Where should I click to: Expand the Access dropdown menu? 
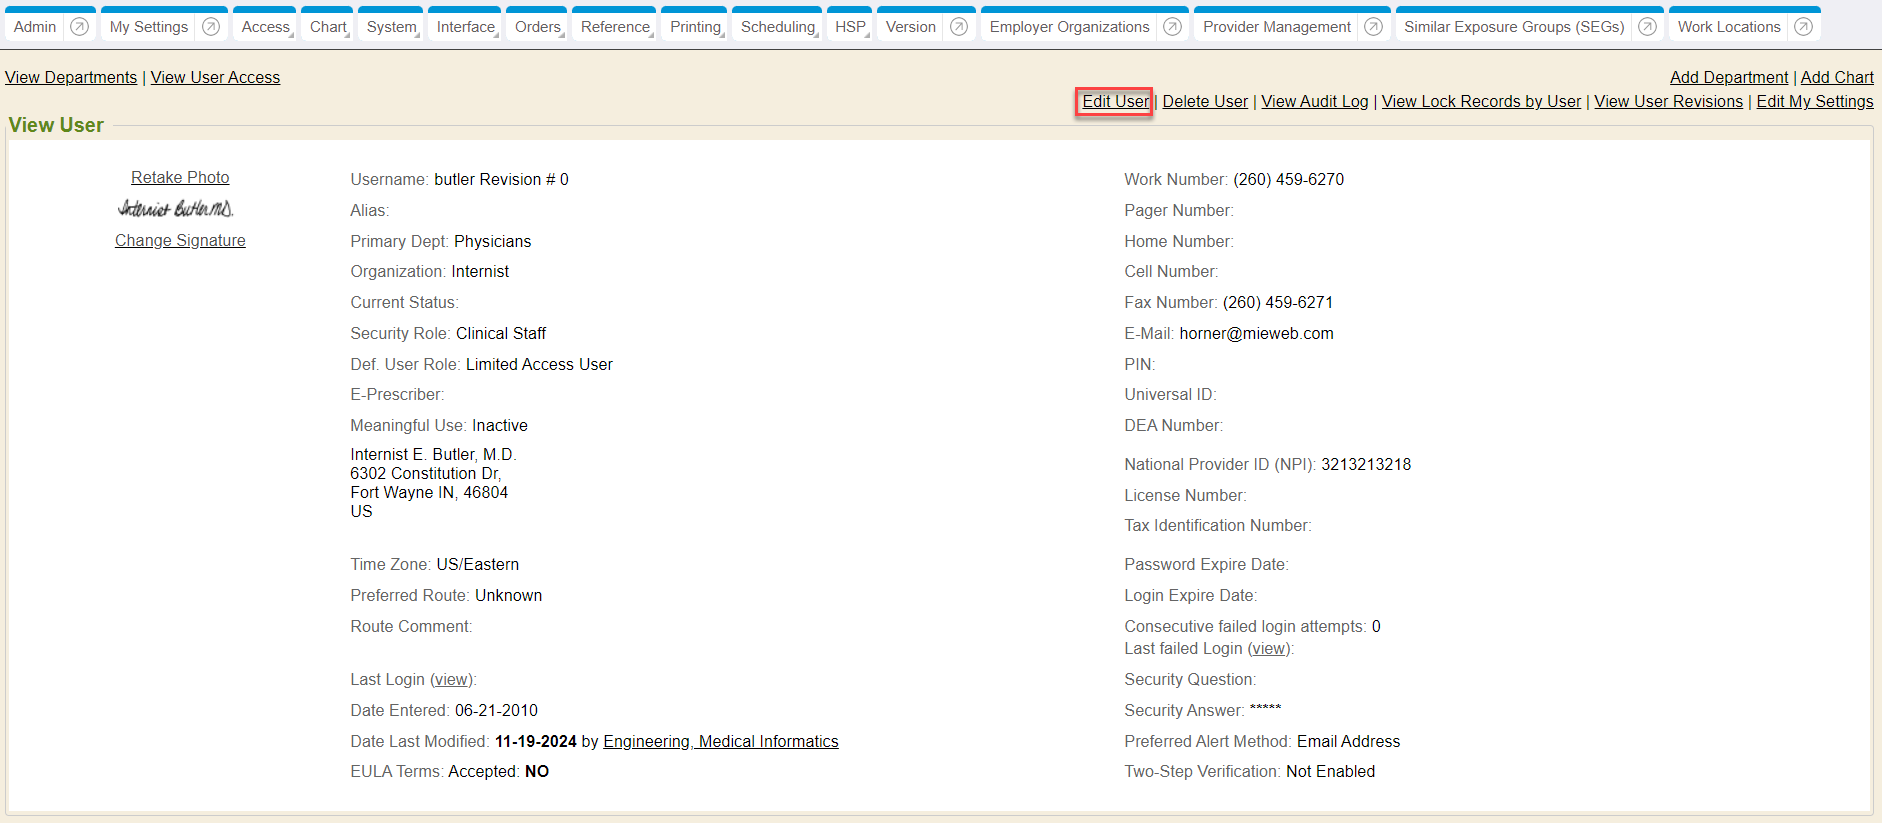[x=266, y=27]
